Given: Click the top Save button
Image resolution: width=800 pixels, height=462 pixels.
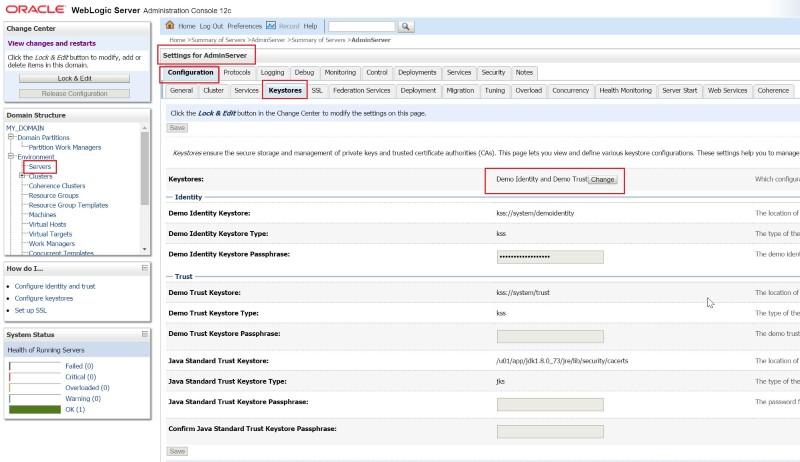Looking at the screenshot, I should [x=177, y=128].
